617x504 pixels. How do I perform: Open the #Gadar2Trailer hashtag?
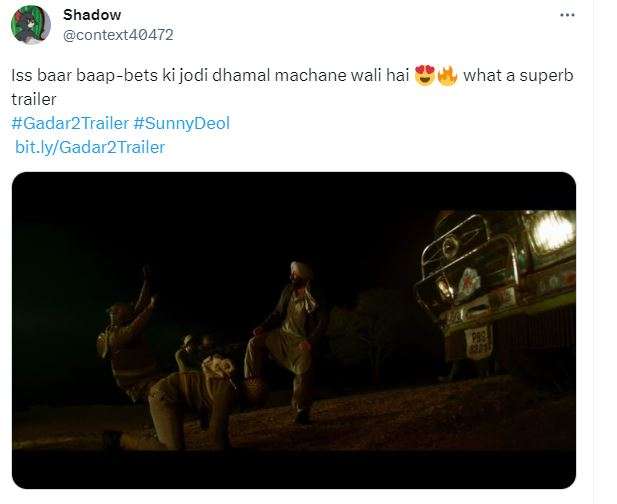(x=70, y=123)
